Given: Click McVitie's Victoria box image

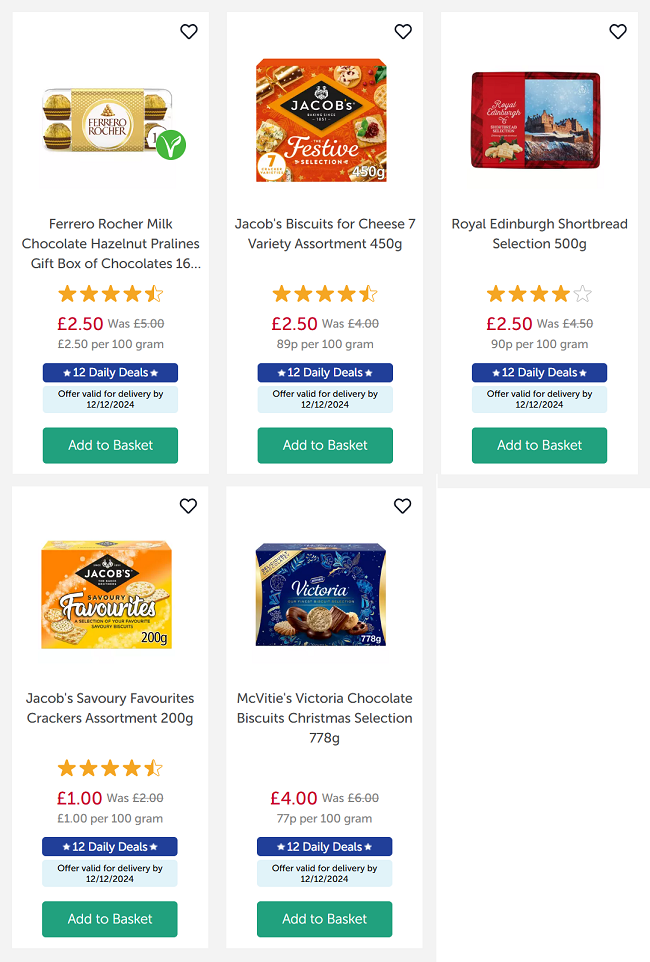Looking at the screenshot, I should 321,595.
